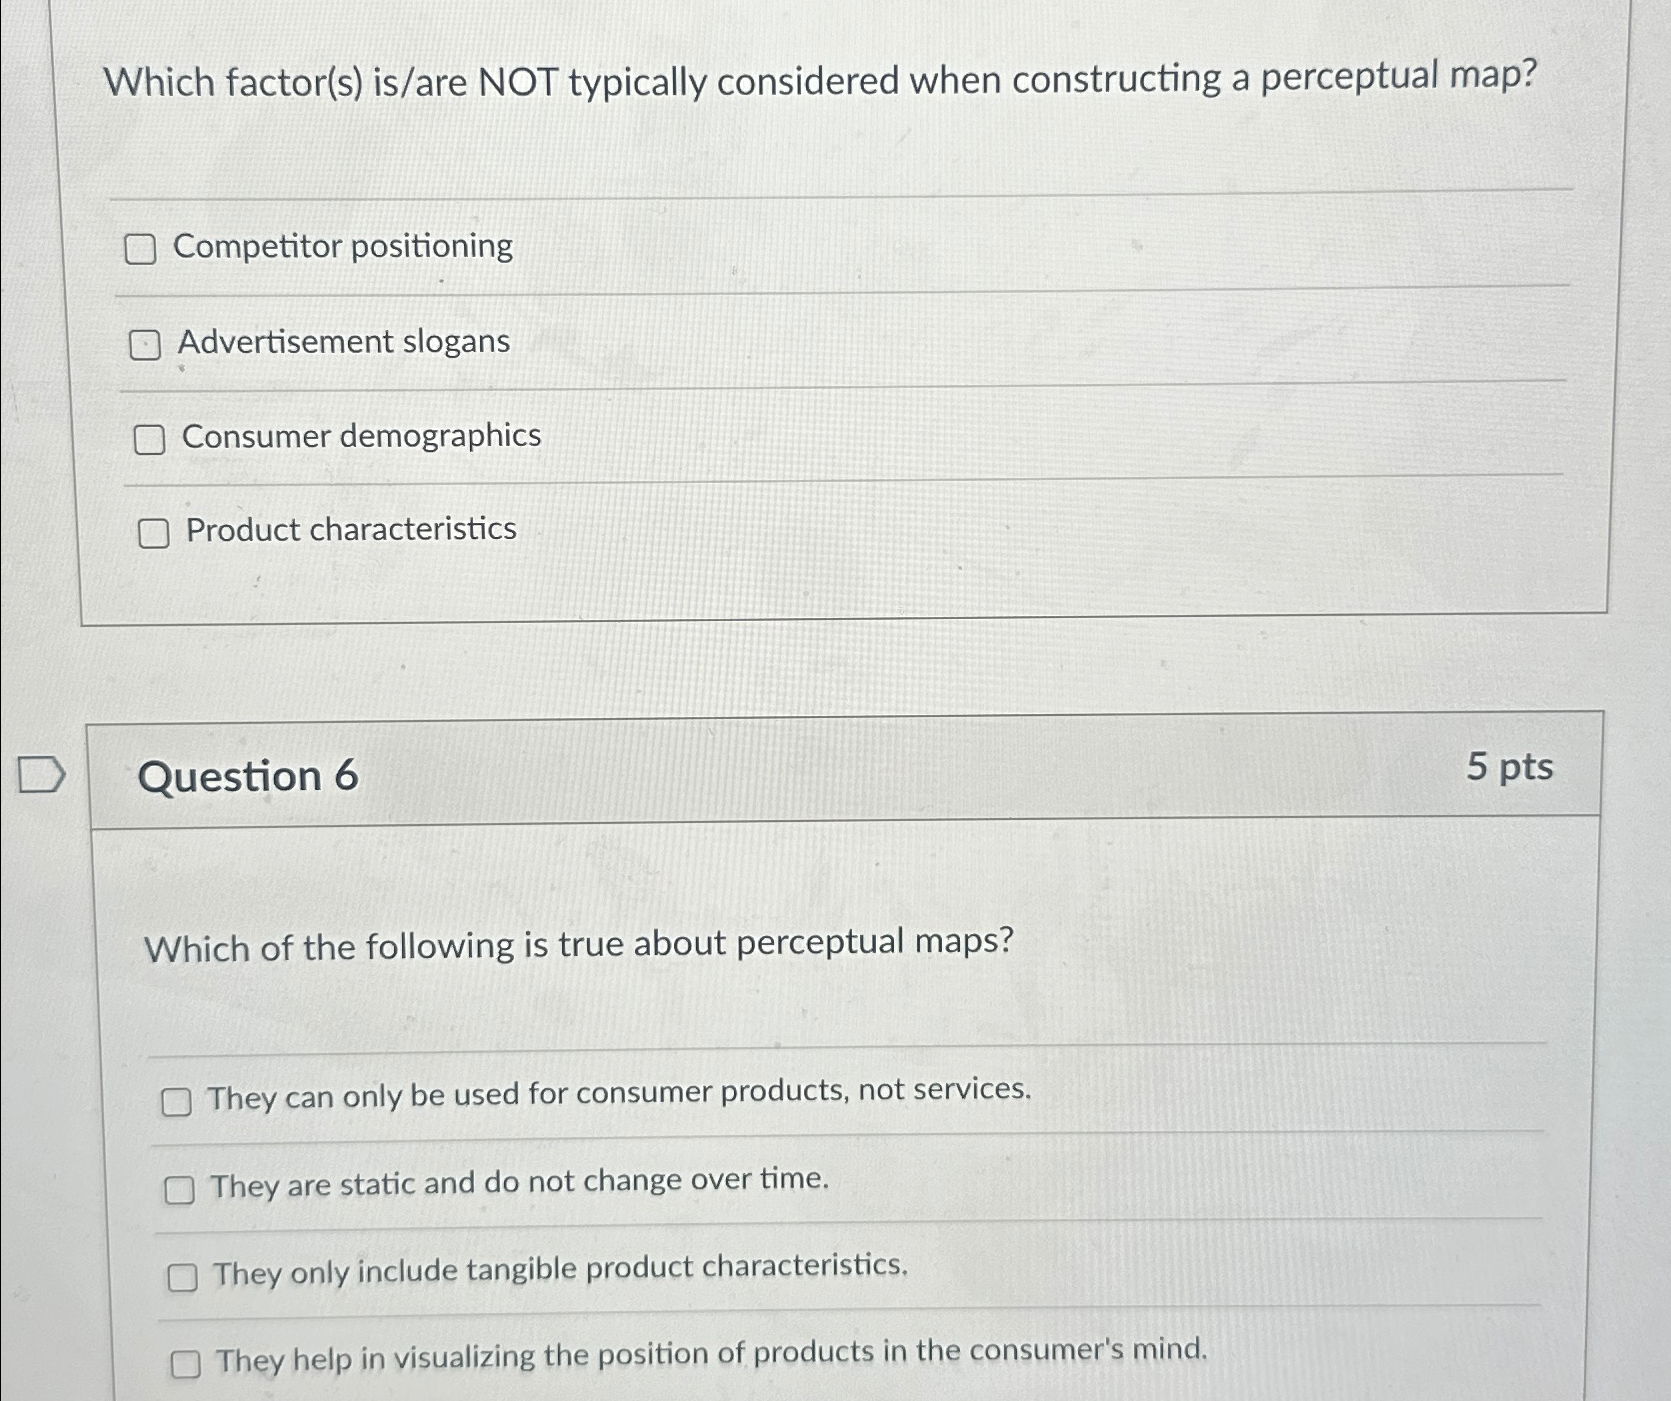1671x1401 pixels.
Task: Click the Question 6 header bar
Action: pos(800,775)
